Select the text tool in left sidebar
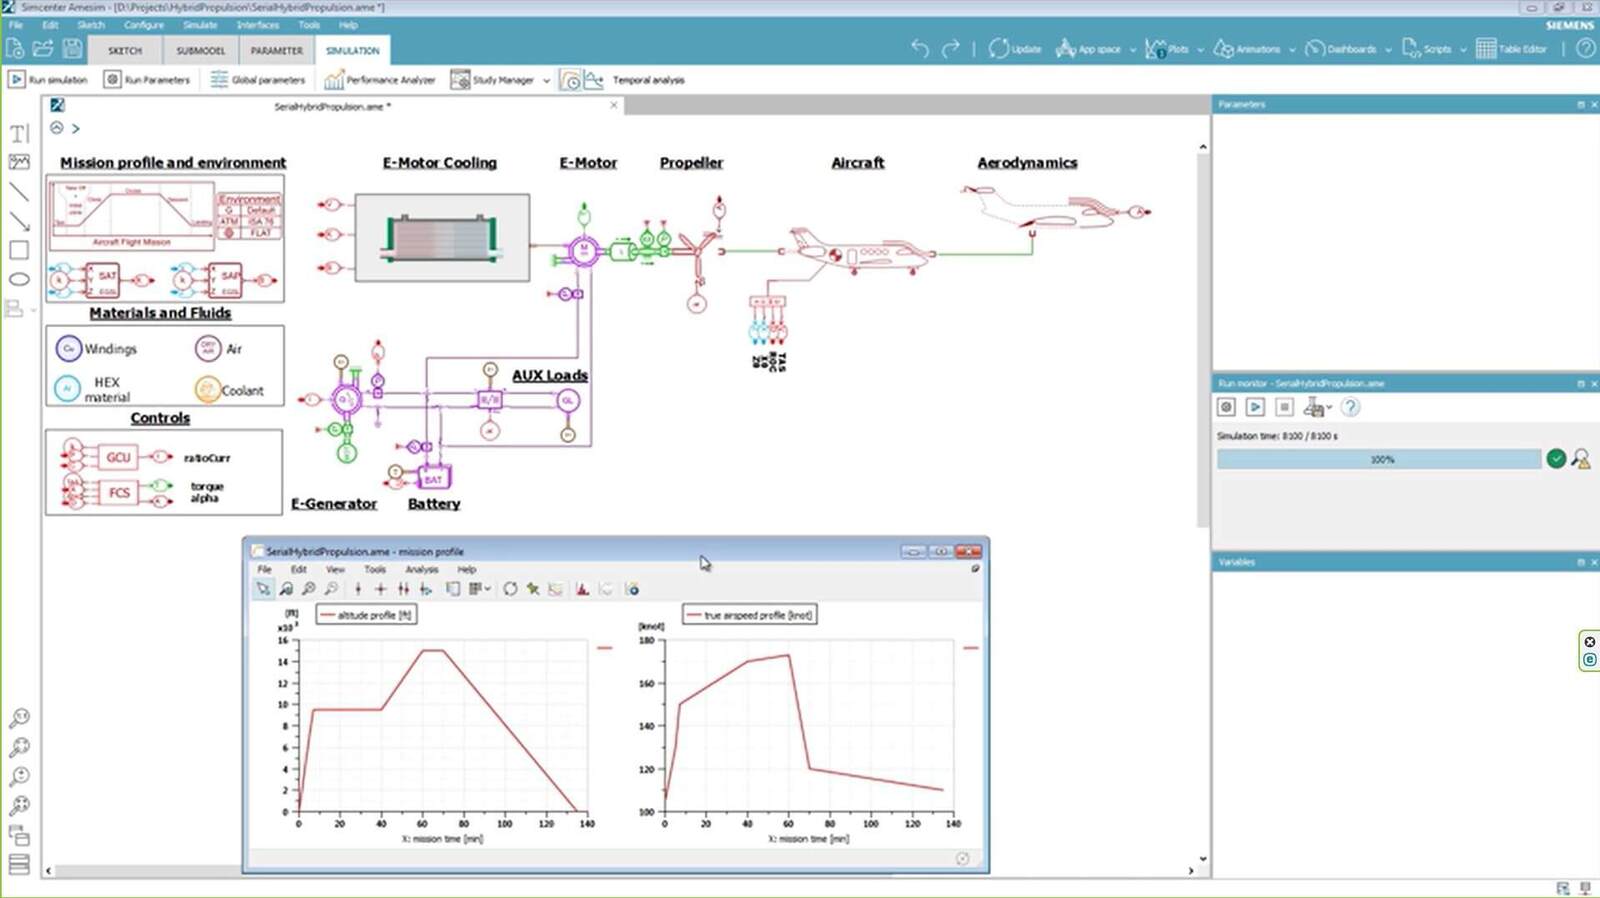Viewport: 1600px width, 898px height. click(19, 133)
